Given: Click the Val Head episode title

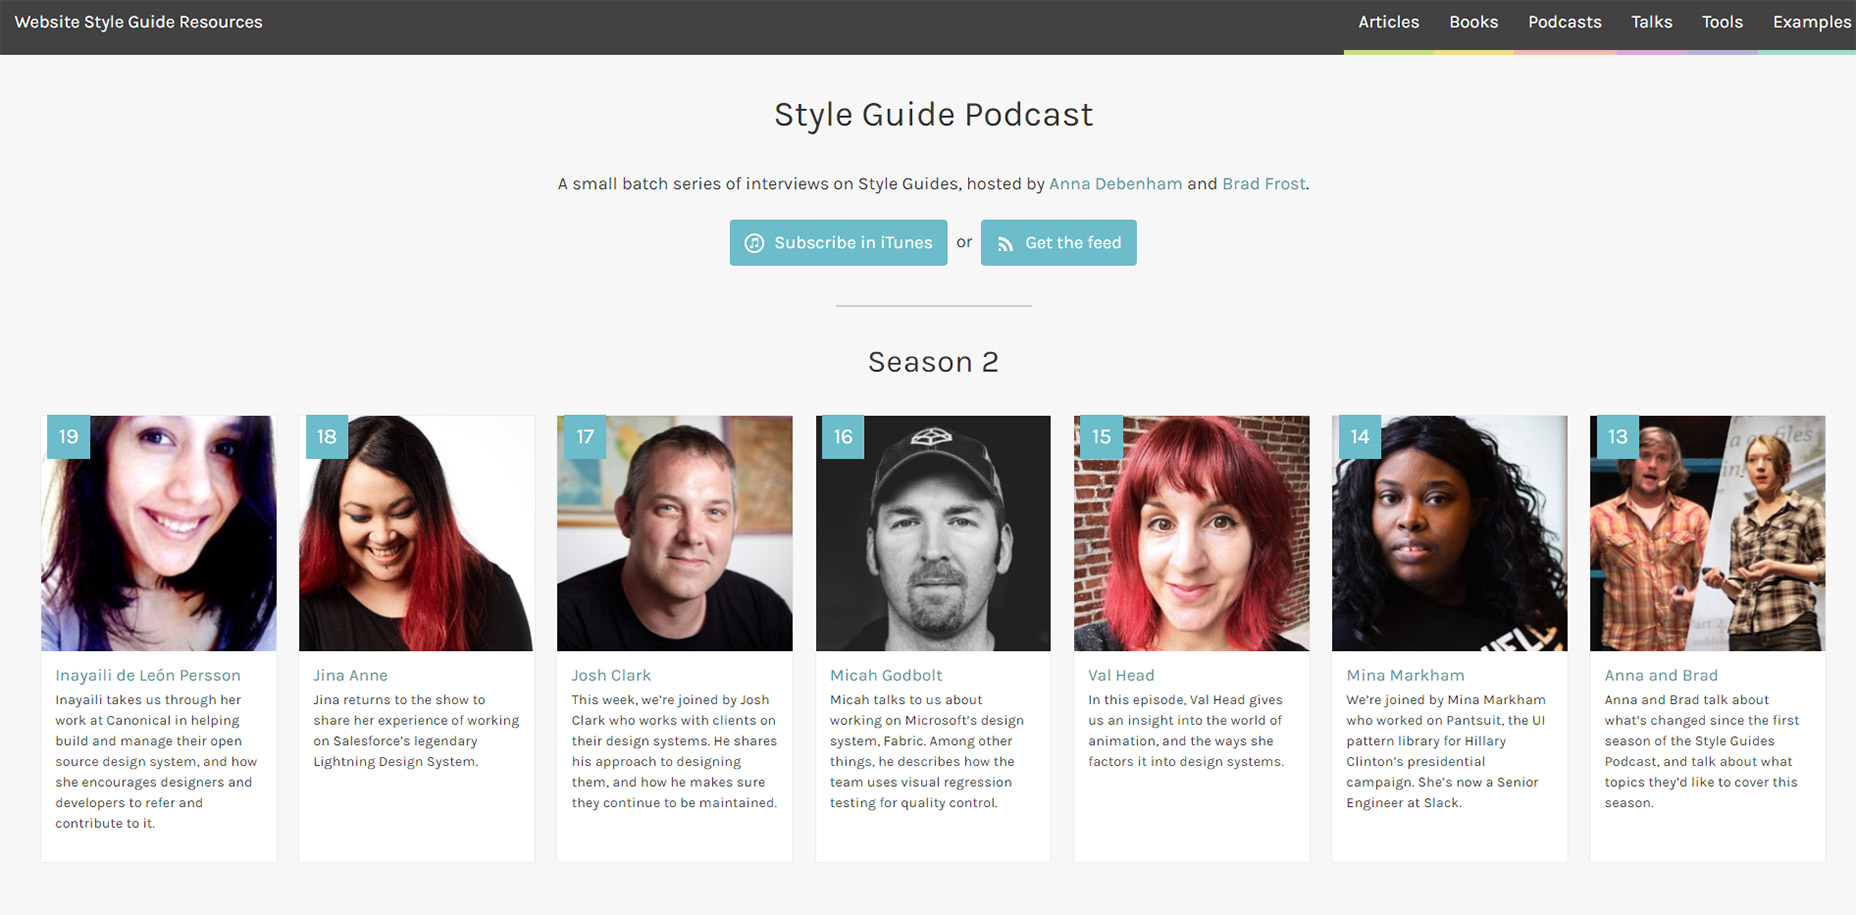Looking at the screenshot, I should [x=1121, y=676].
